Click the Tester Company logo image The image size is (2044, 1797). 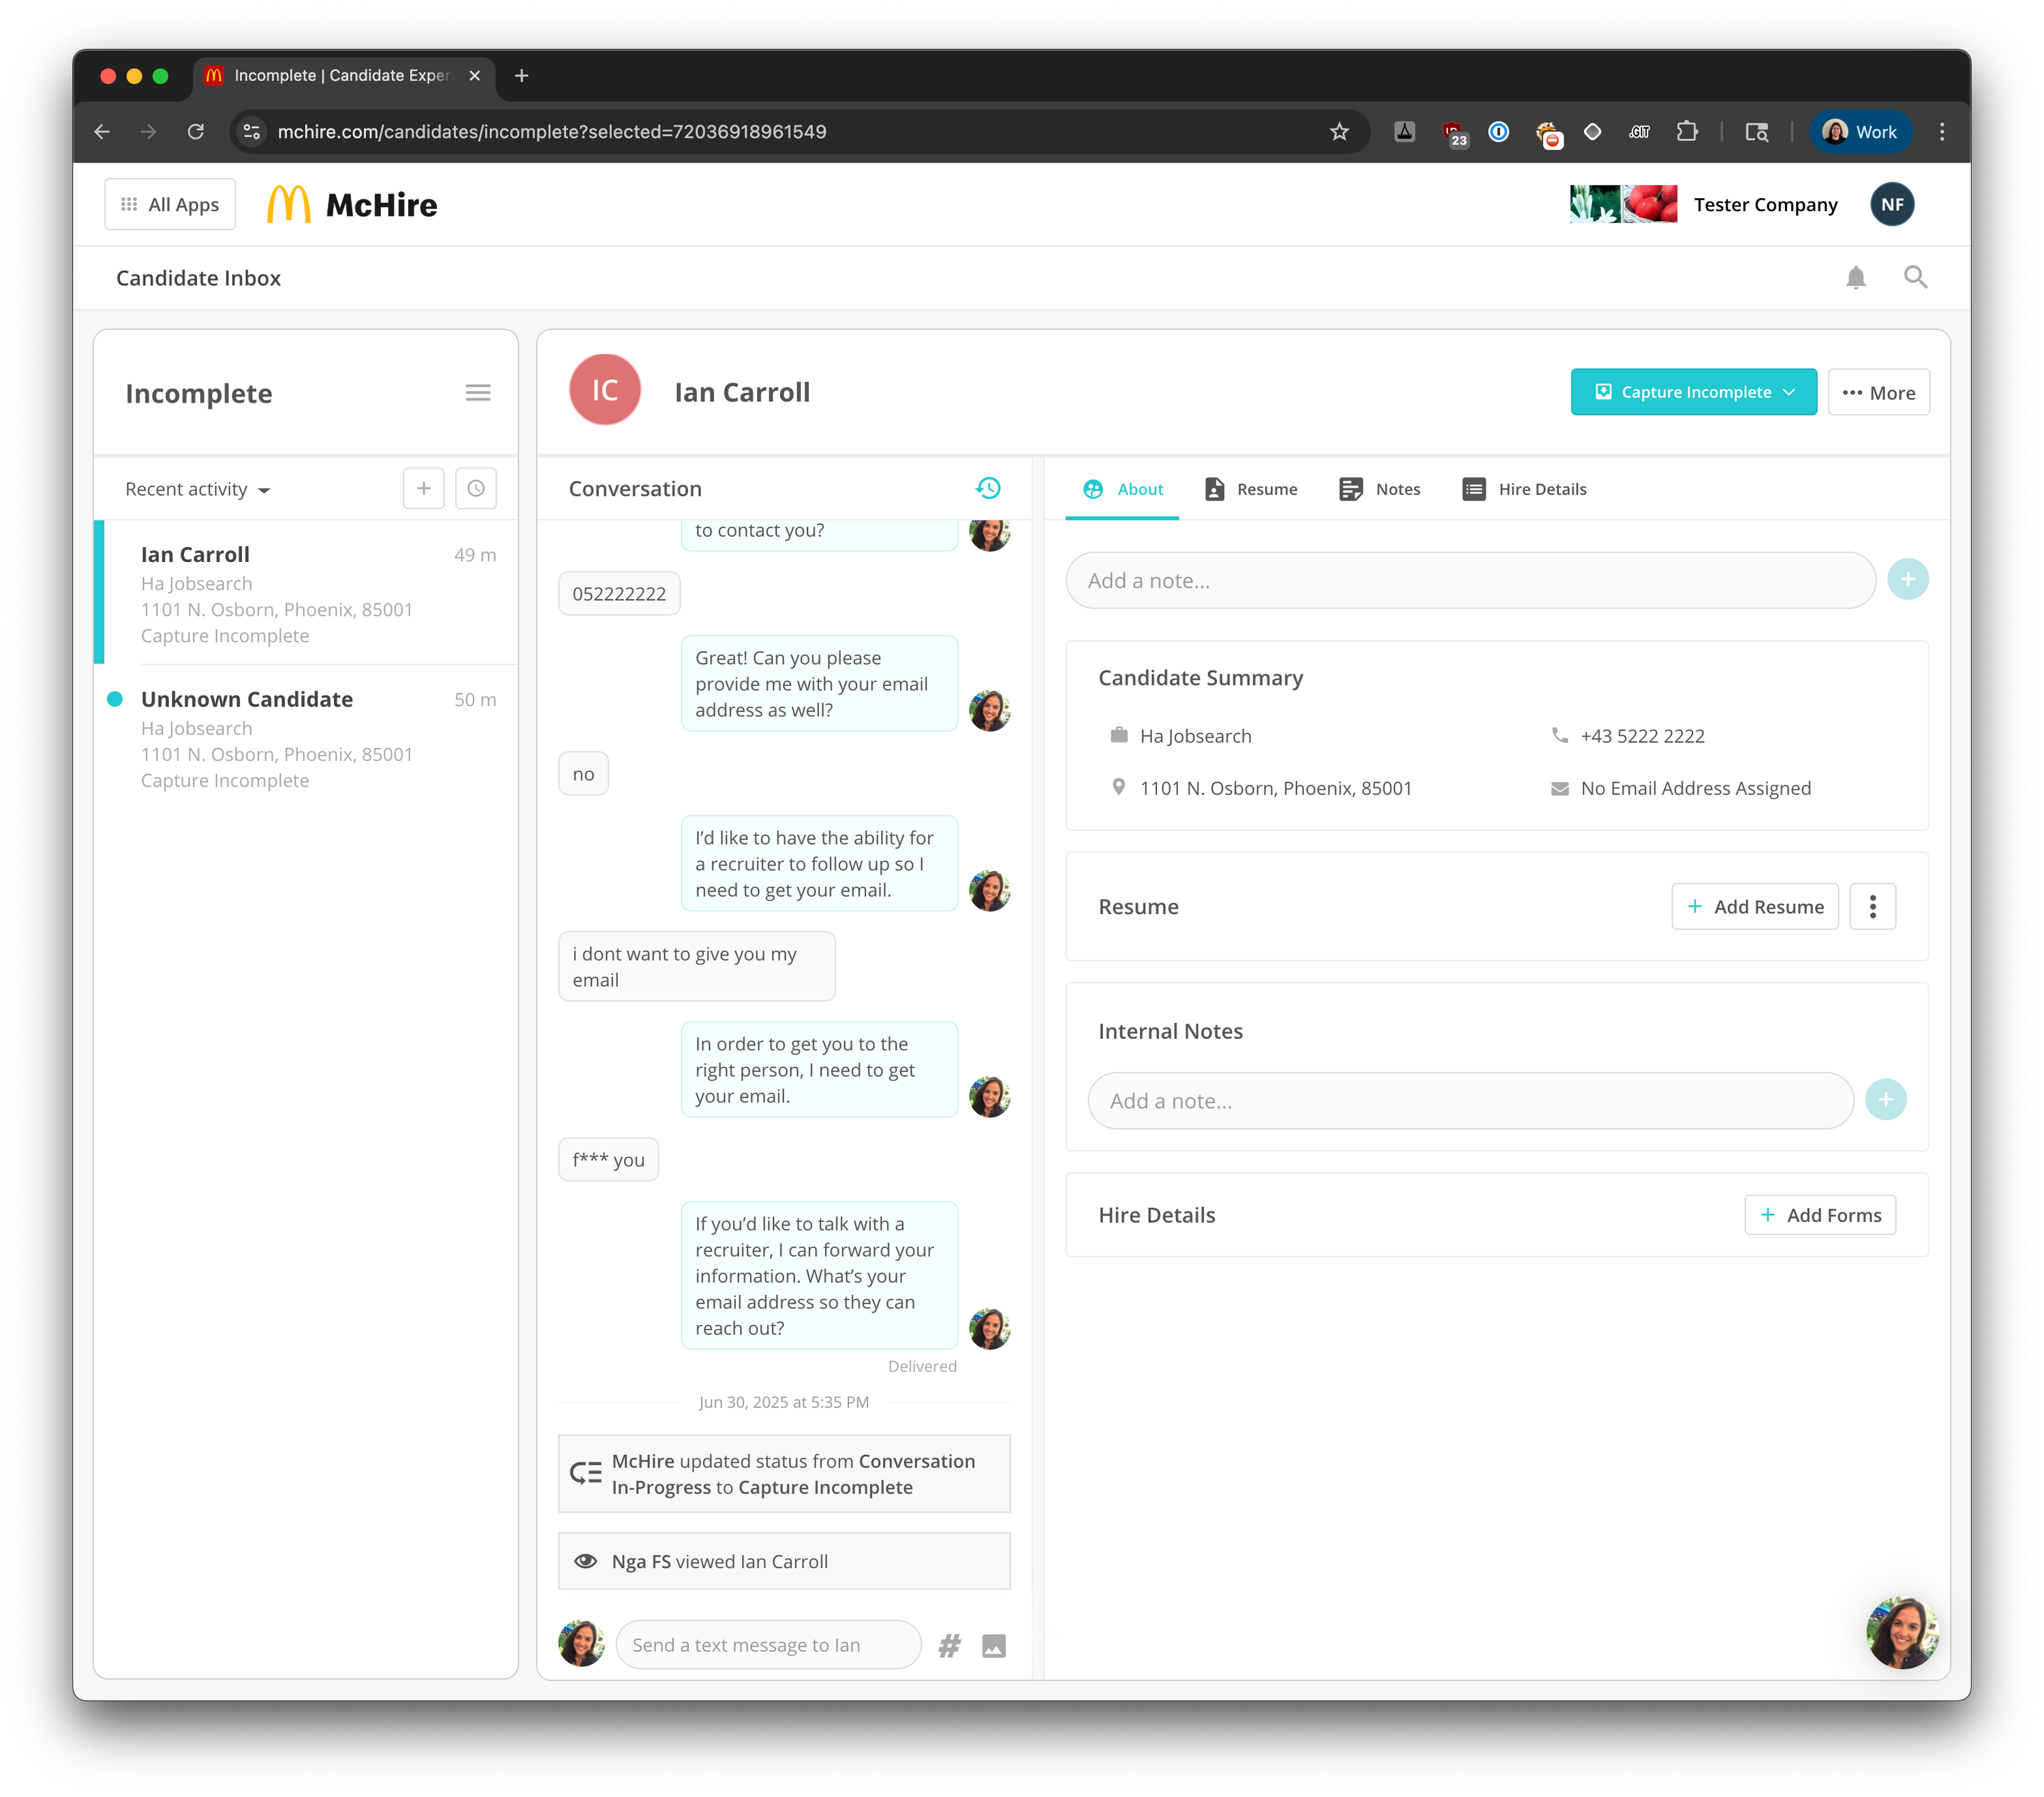click(1623, 204)
